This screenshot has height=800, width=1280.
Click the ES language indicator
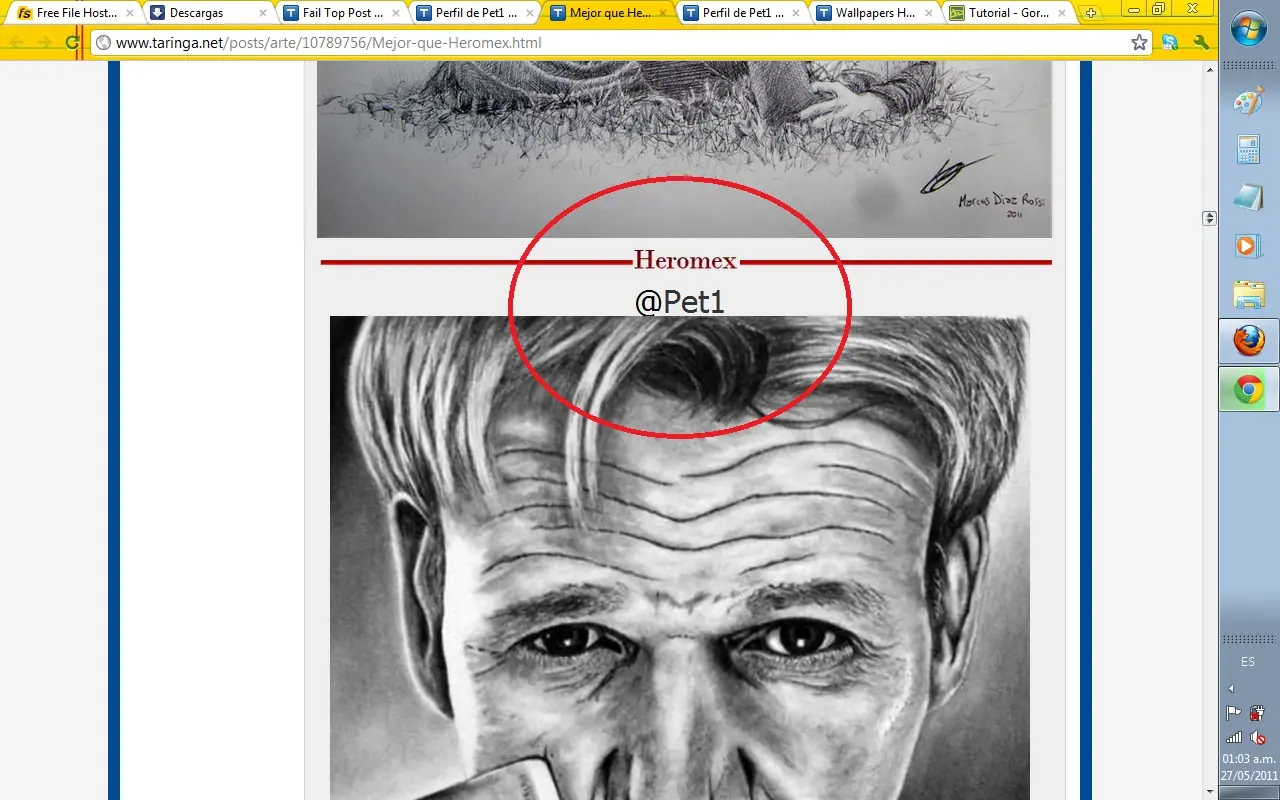tap(1248, 662)
